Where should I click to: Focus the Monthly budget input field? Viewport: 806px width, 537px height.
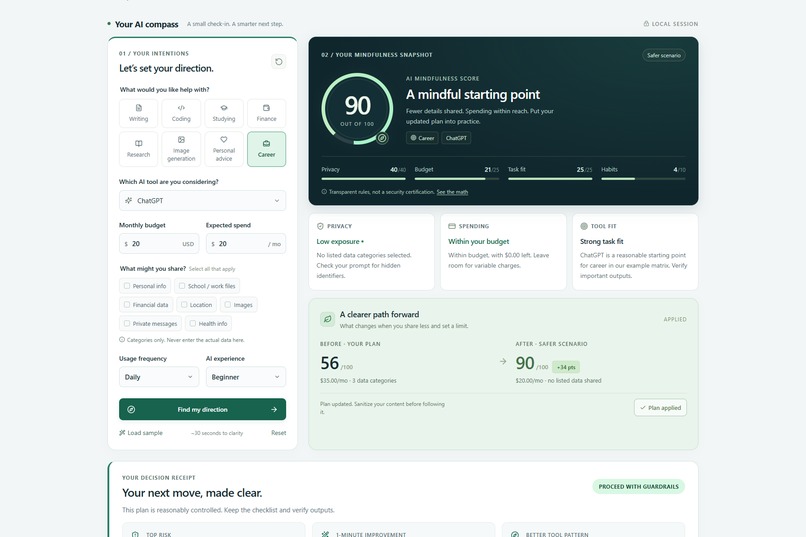click(x=159, y=244)
